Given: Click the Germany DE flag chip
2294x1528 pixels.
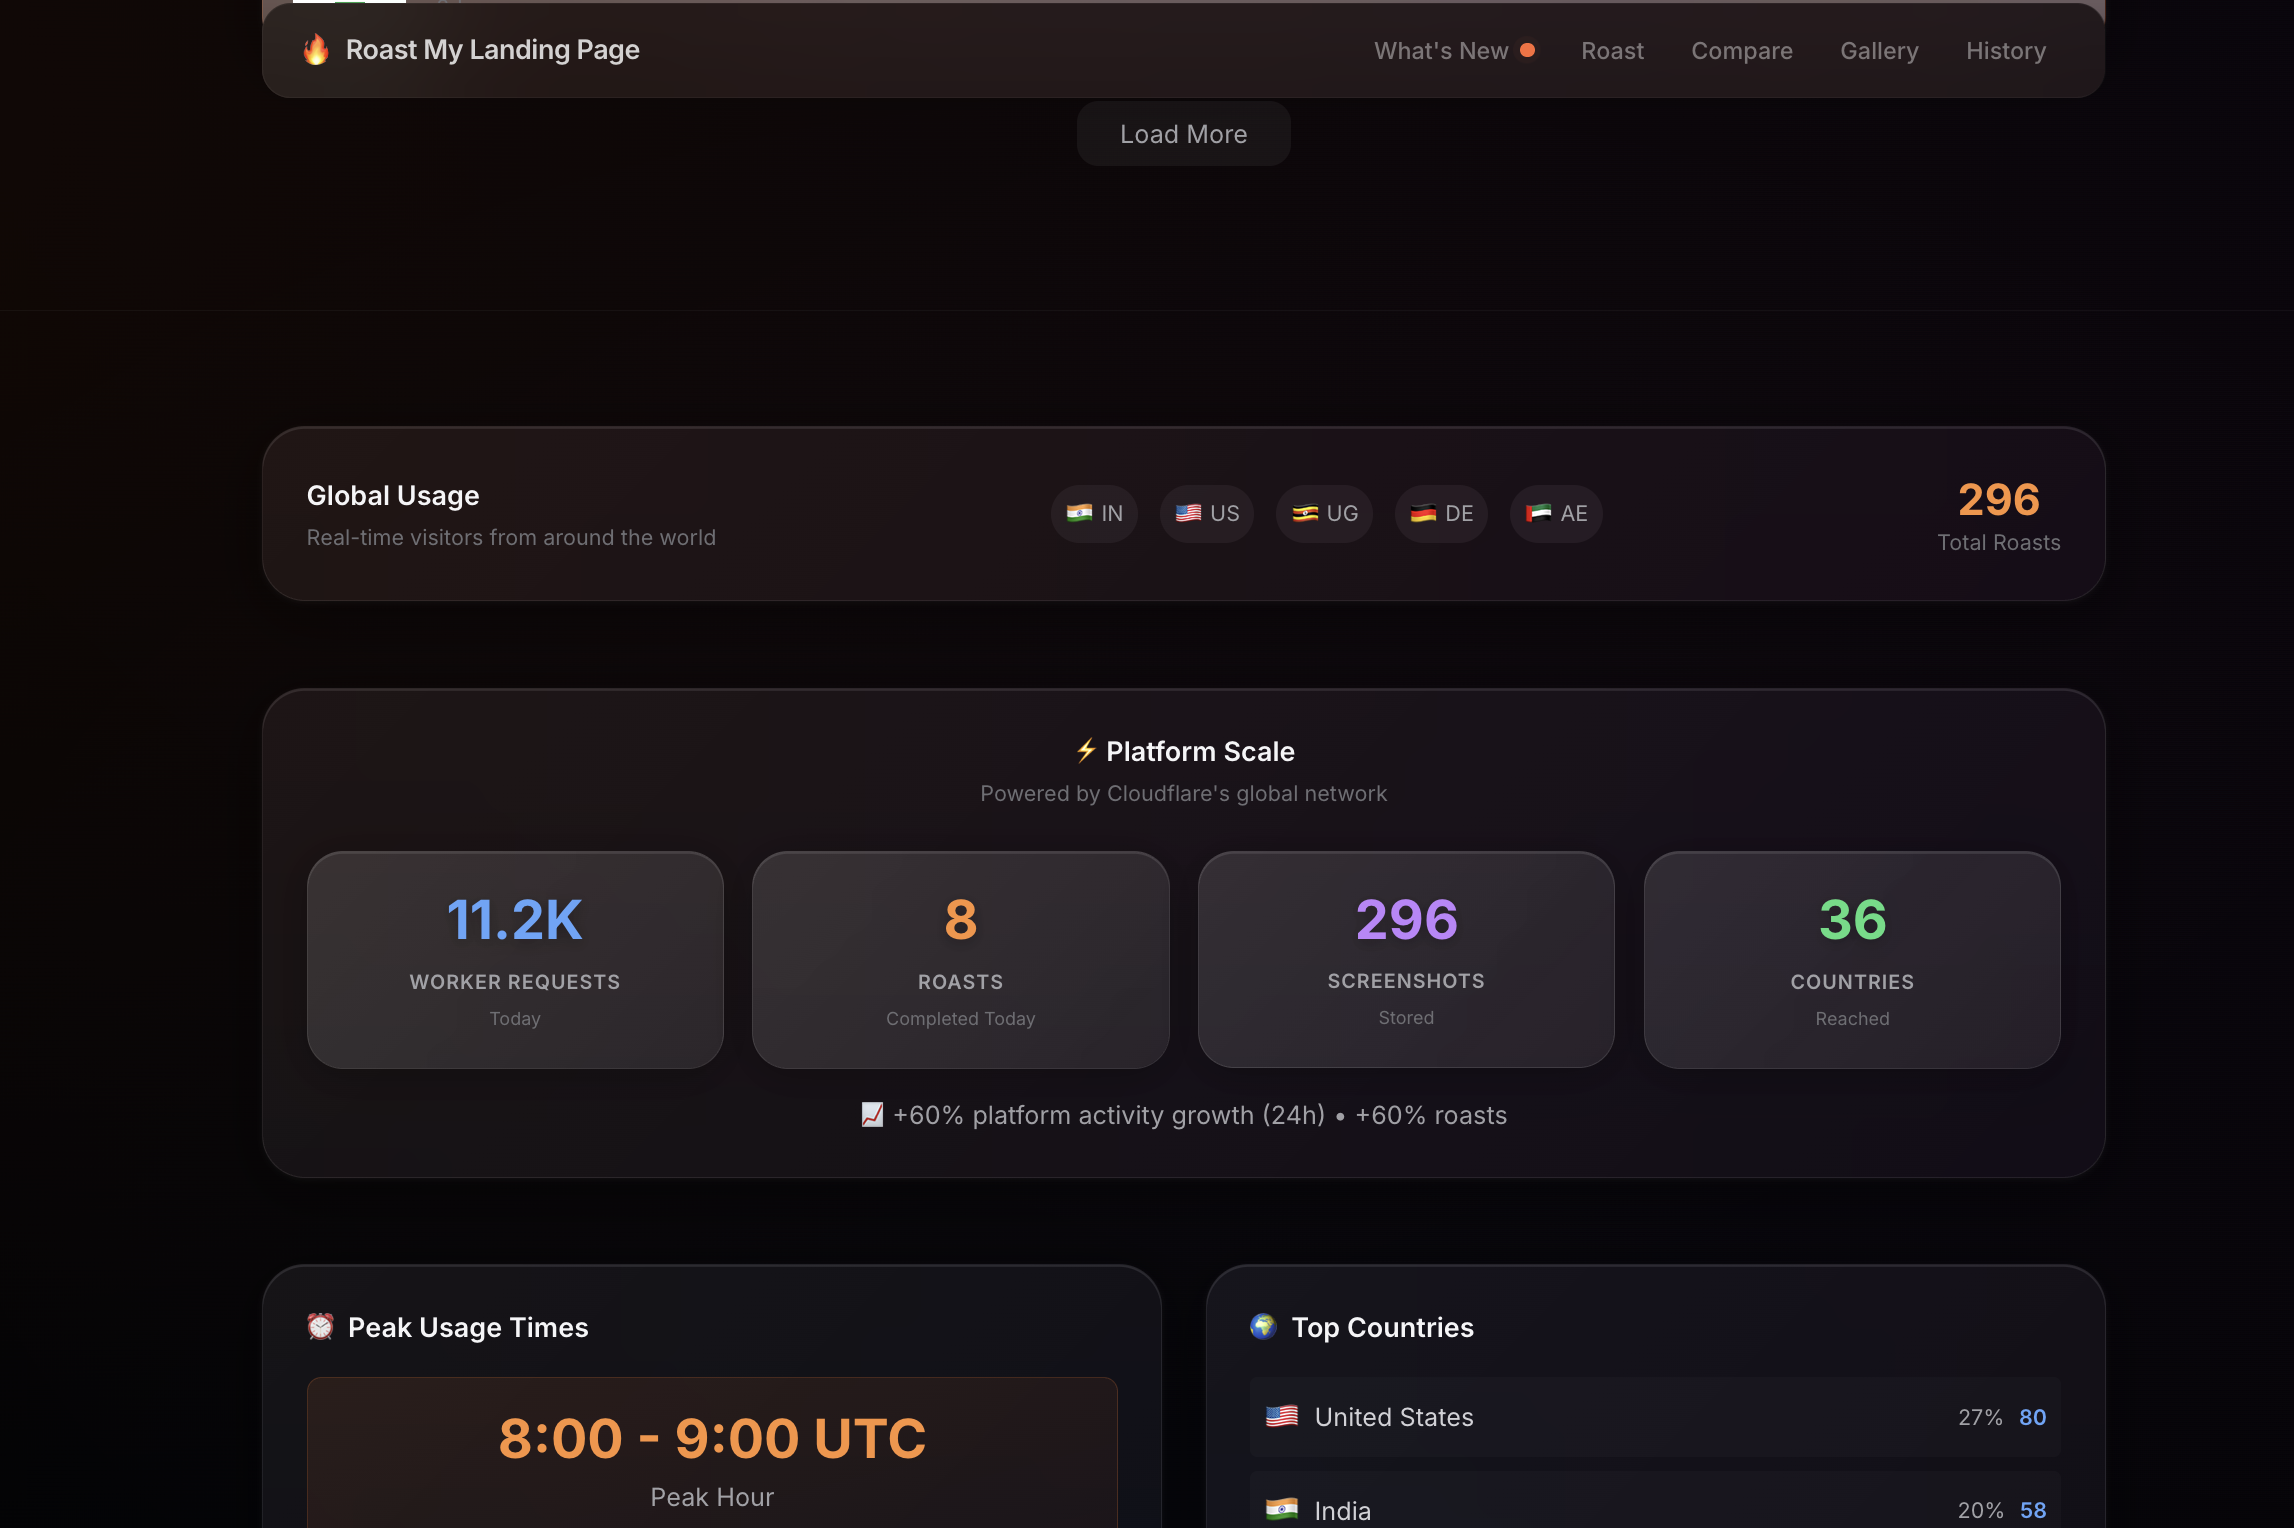Looking at the screenshot, I should pos(1441,514).
